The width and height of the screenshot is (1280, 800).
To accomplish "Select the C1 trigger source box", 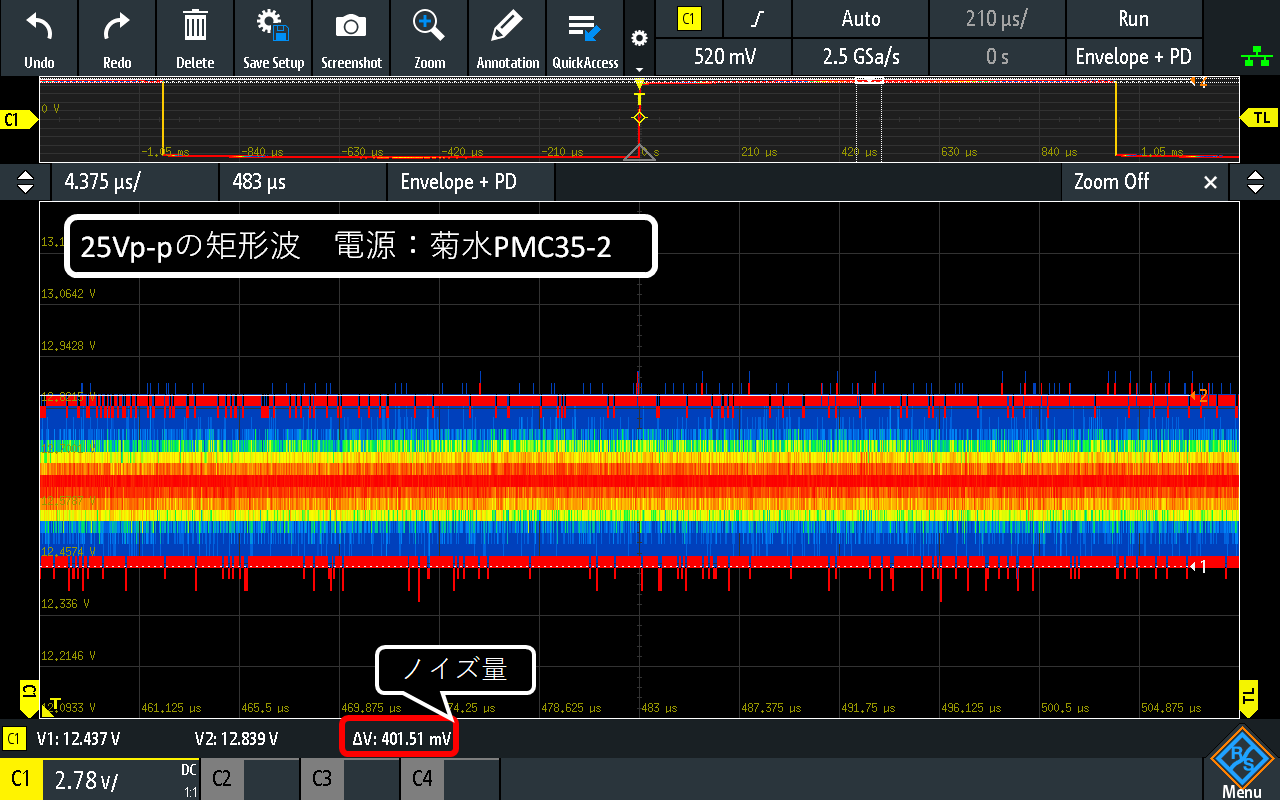I will [x=689, y=18].
